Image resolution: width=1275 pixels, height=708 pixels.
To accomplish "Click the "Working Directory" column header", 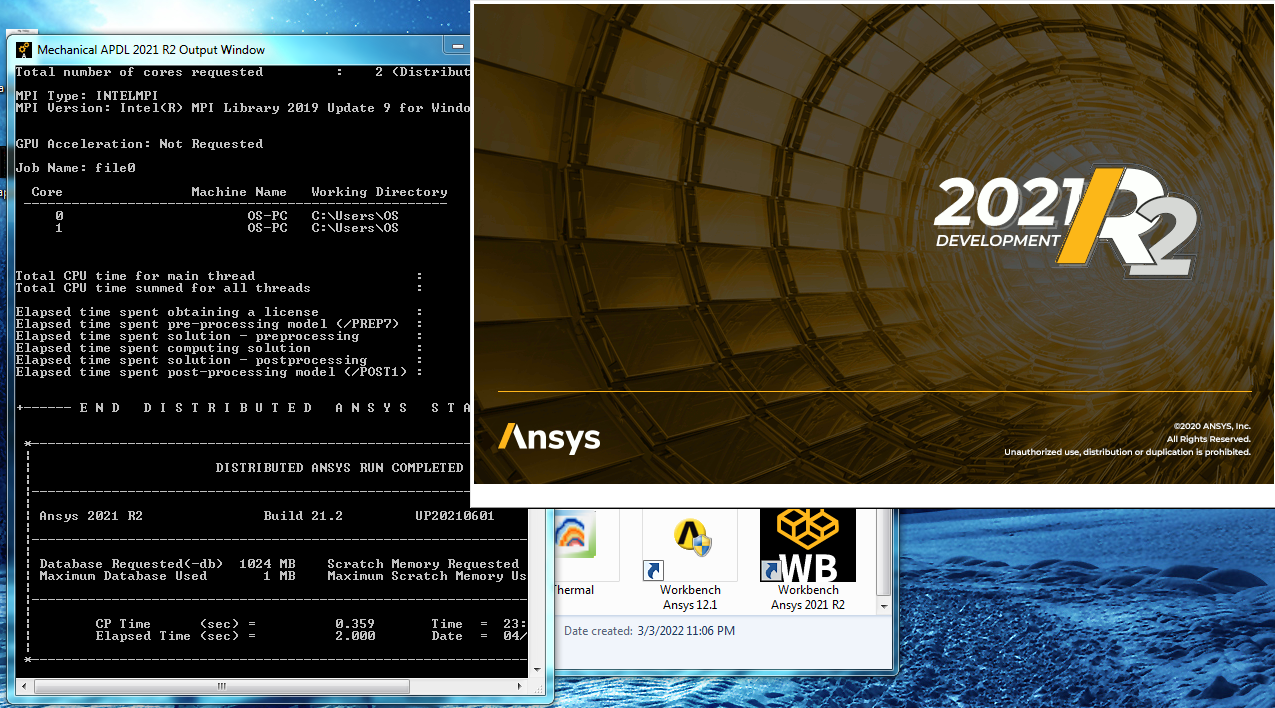I will pyautogui.click(x=379, y=192).
